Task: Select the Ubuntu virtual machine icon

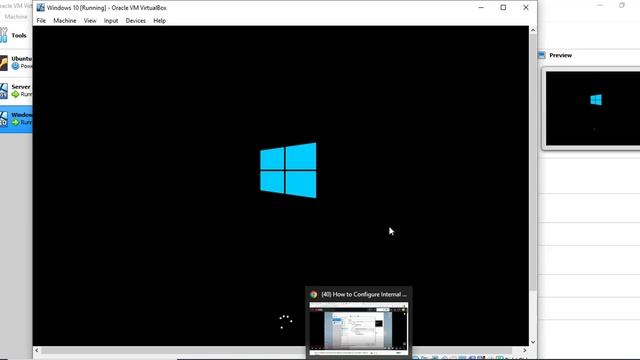Action: 3,63
